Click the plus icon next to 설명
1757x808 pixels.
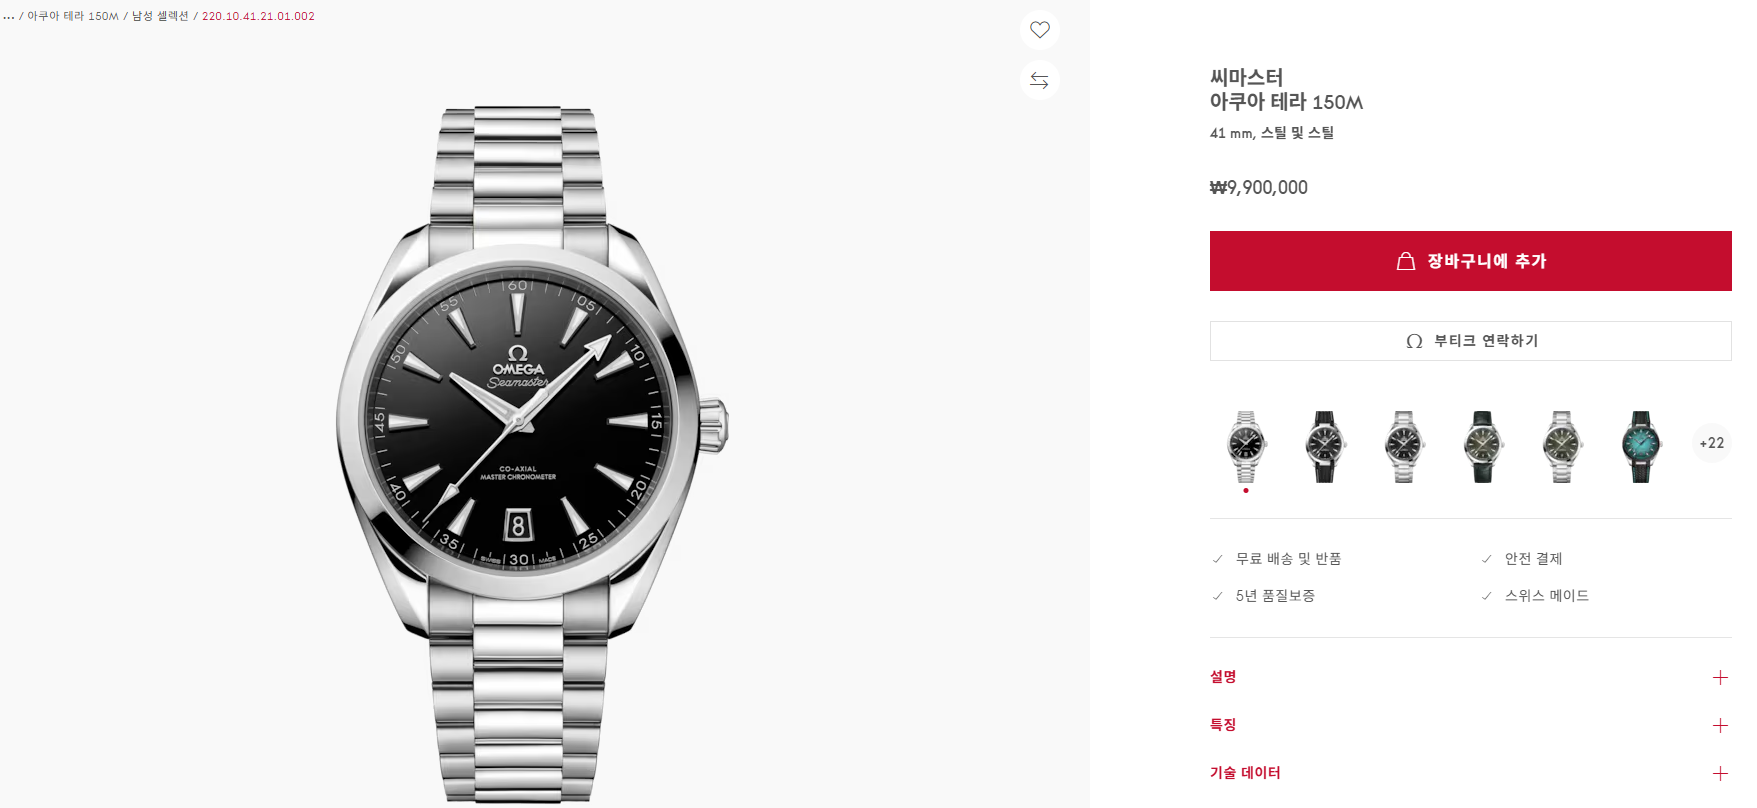[x=1720, y=677]
